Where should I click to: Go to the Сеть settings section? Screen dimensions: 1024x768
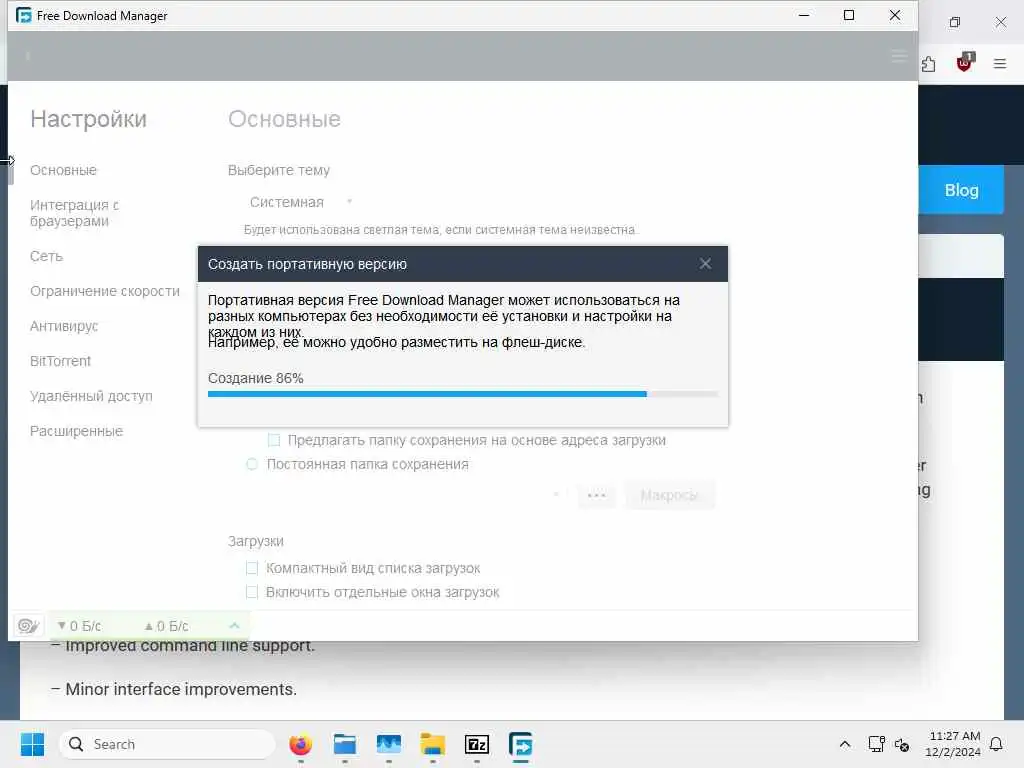pos(46,257)
